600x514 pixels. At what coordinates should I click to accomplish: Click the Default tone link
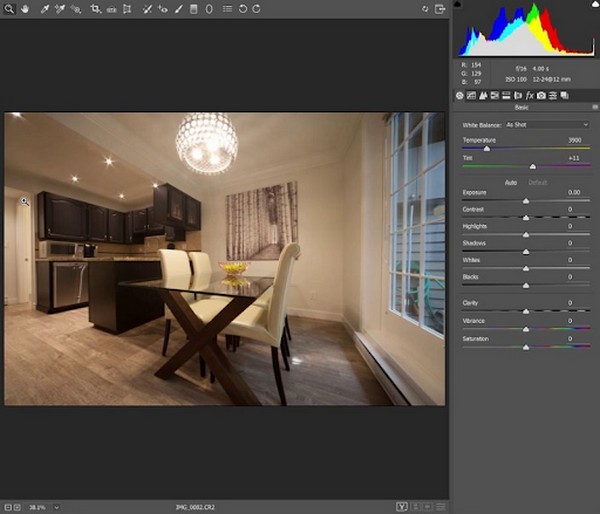click(538, 182)
